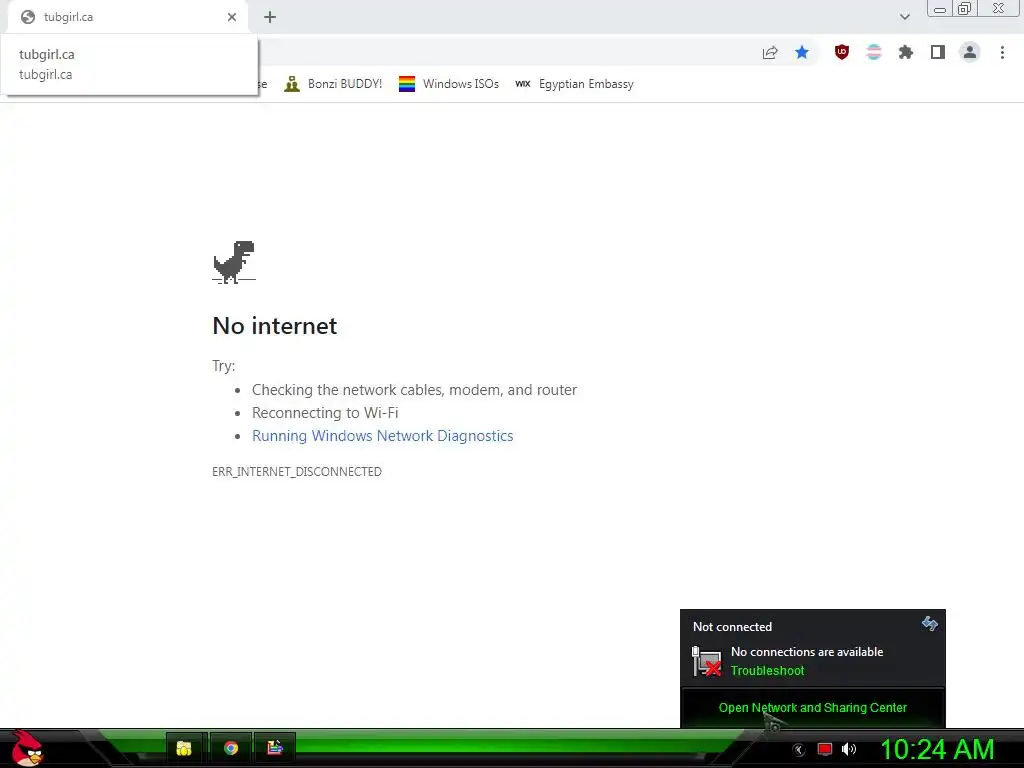
Task: Open a new tab with plus
Action: tap(270, 17)
